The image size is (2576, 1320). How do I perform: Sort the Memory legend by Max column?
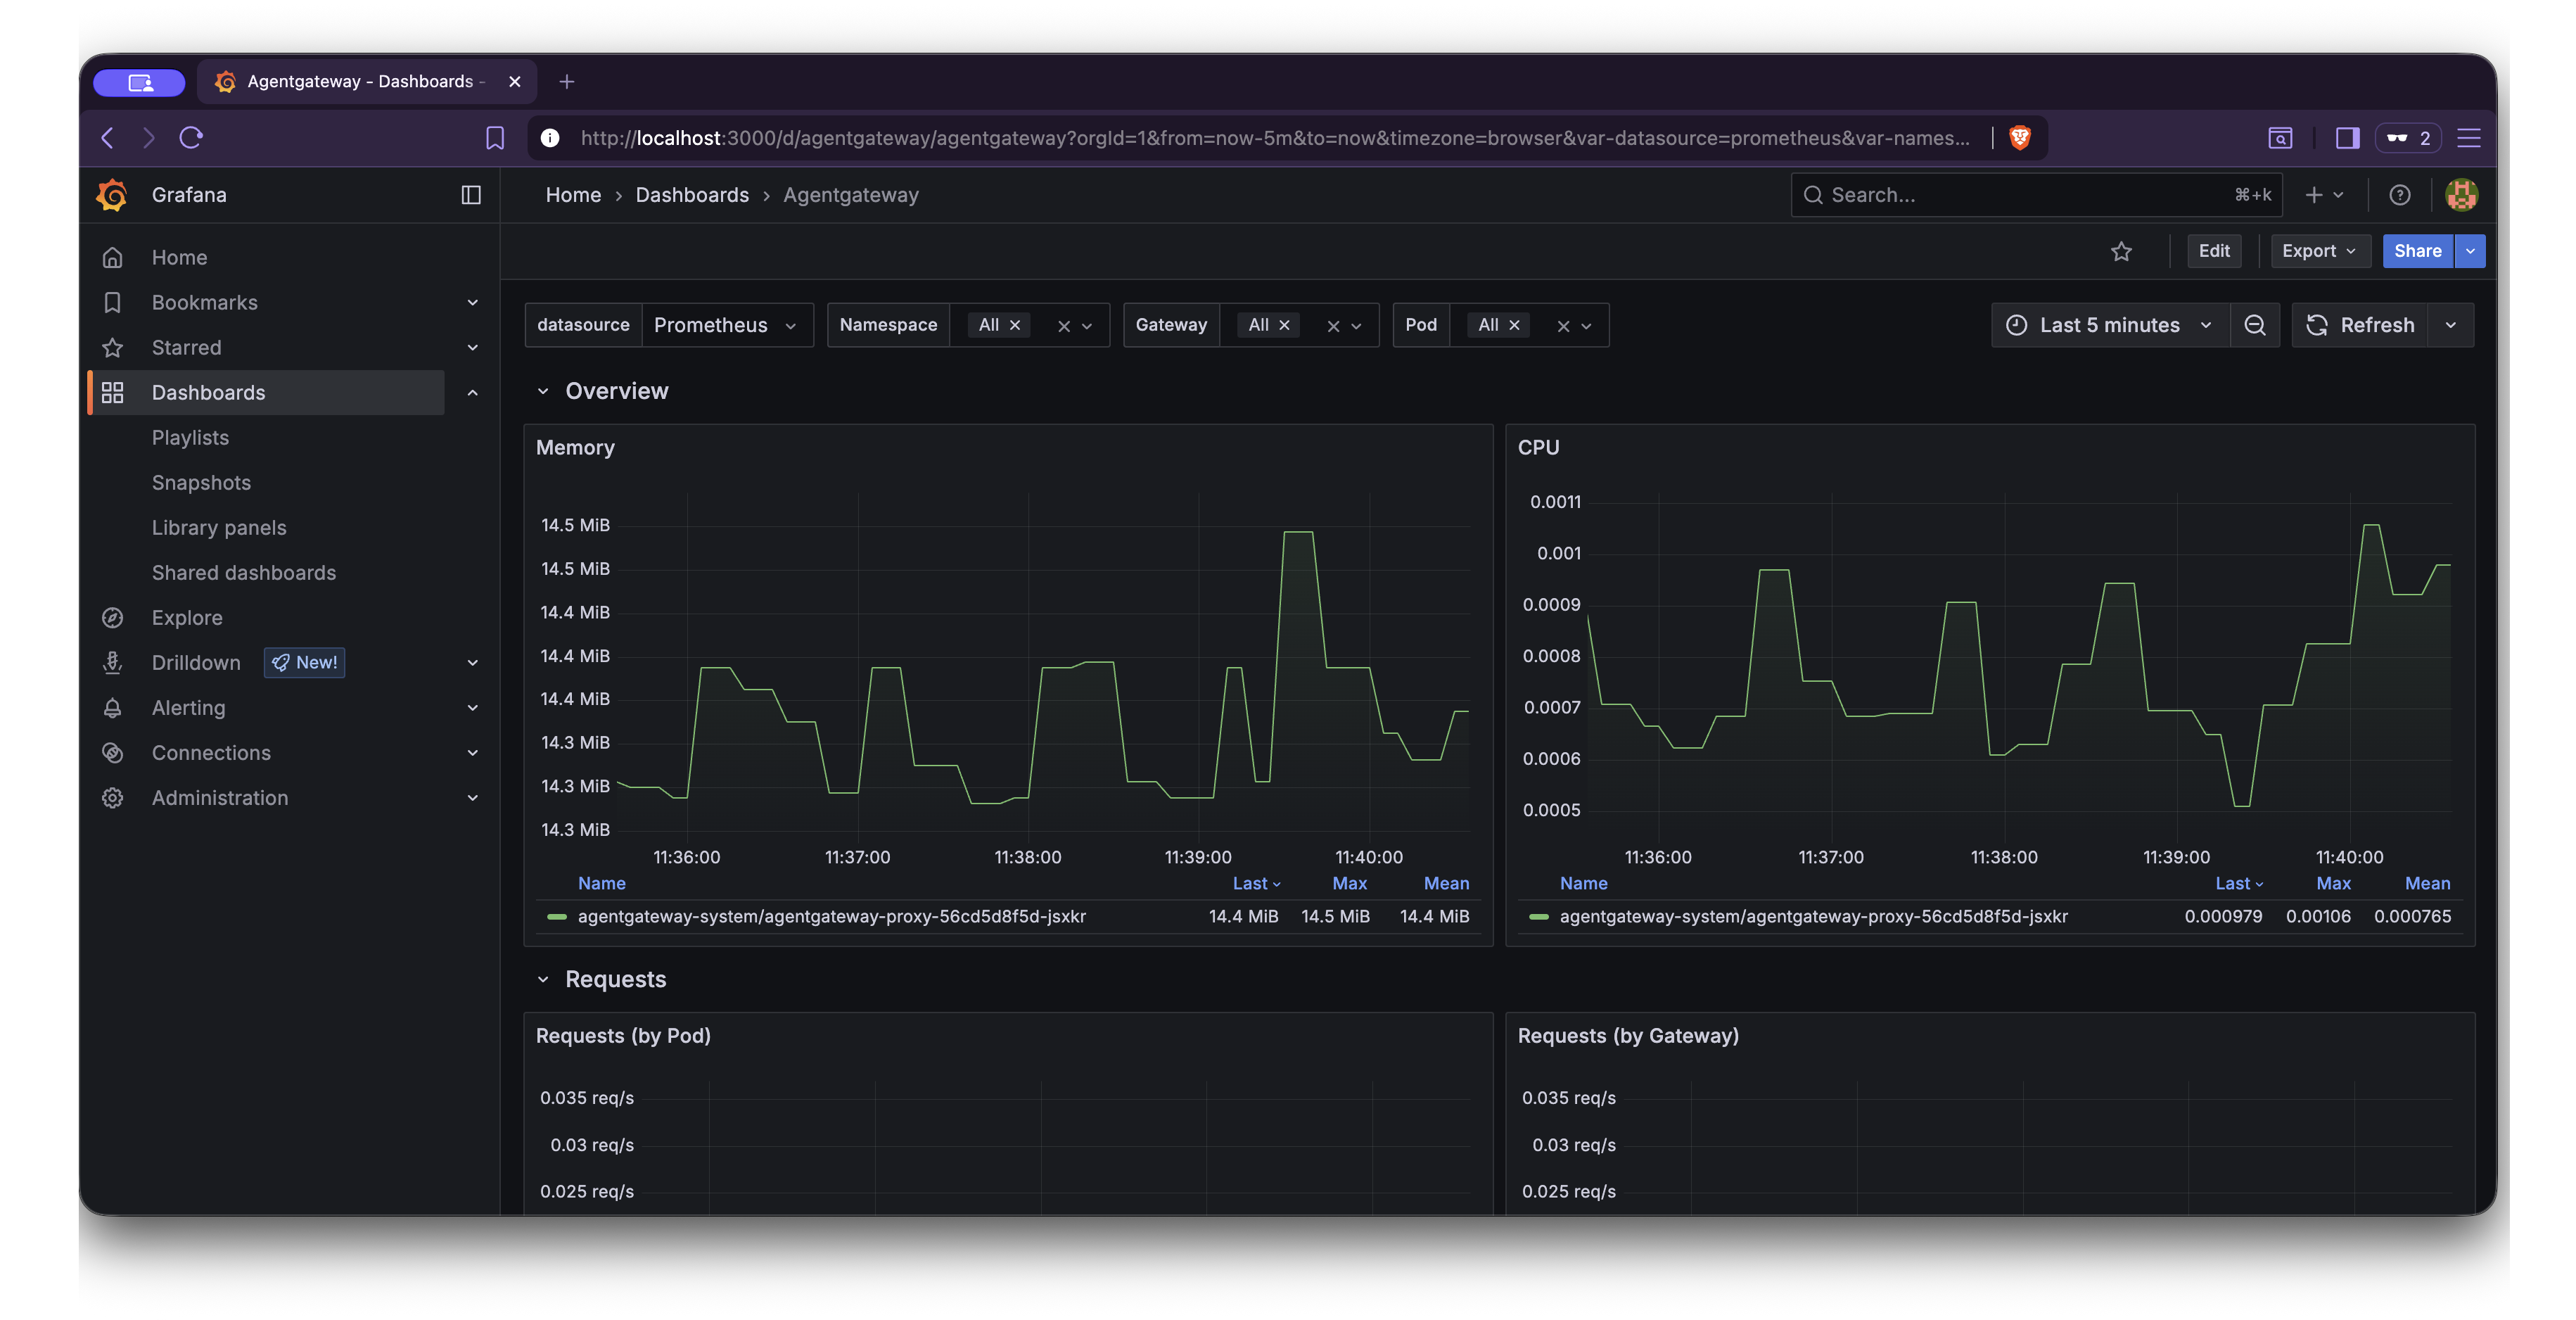pos(1349,883)
